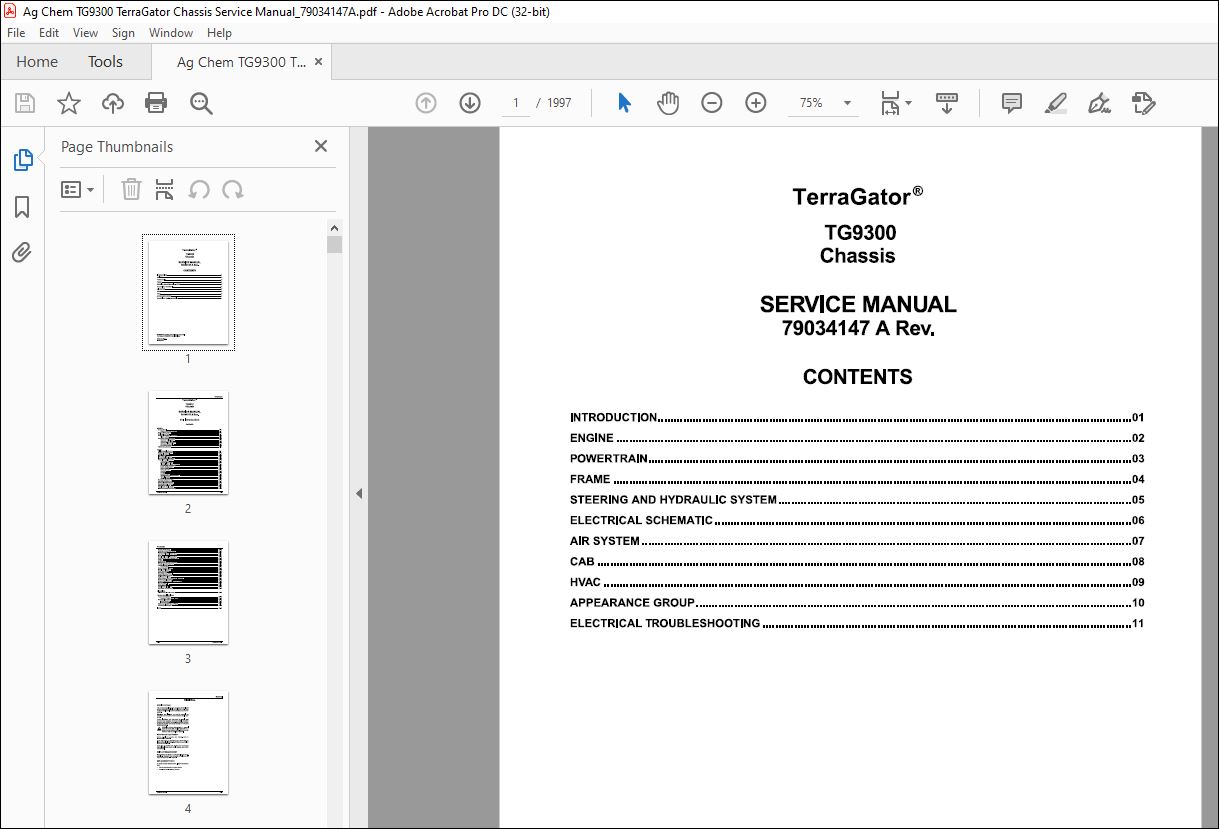Rotate page clockwise icon
Image resolution: width=1219 pixels, height=829 pixels.
tap(233, 189)
